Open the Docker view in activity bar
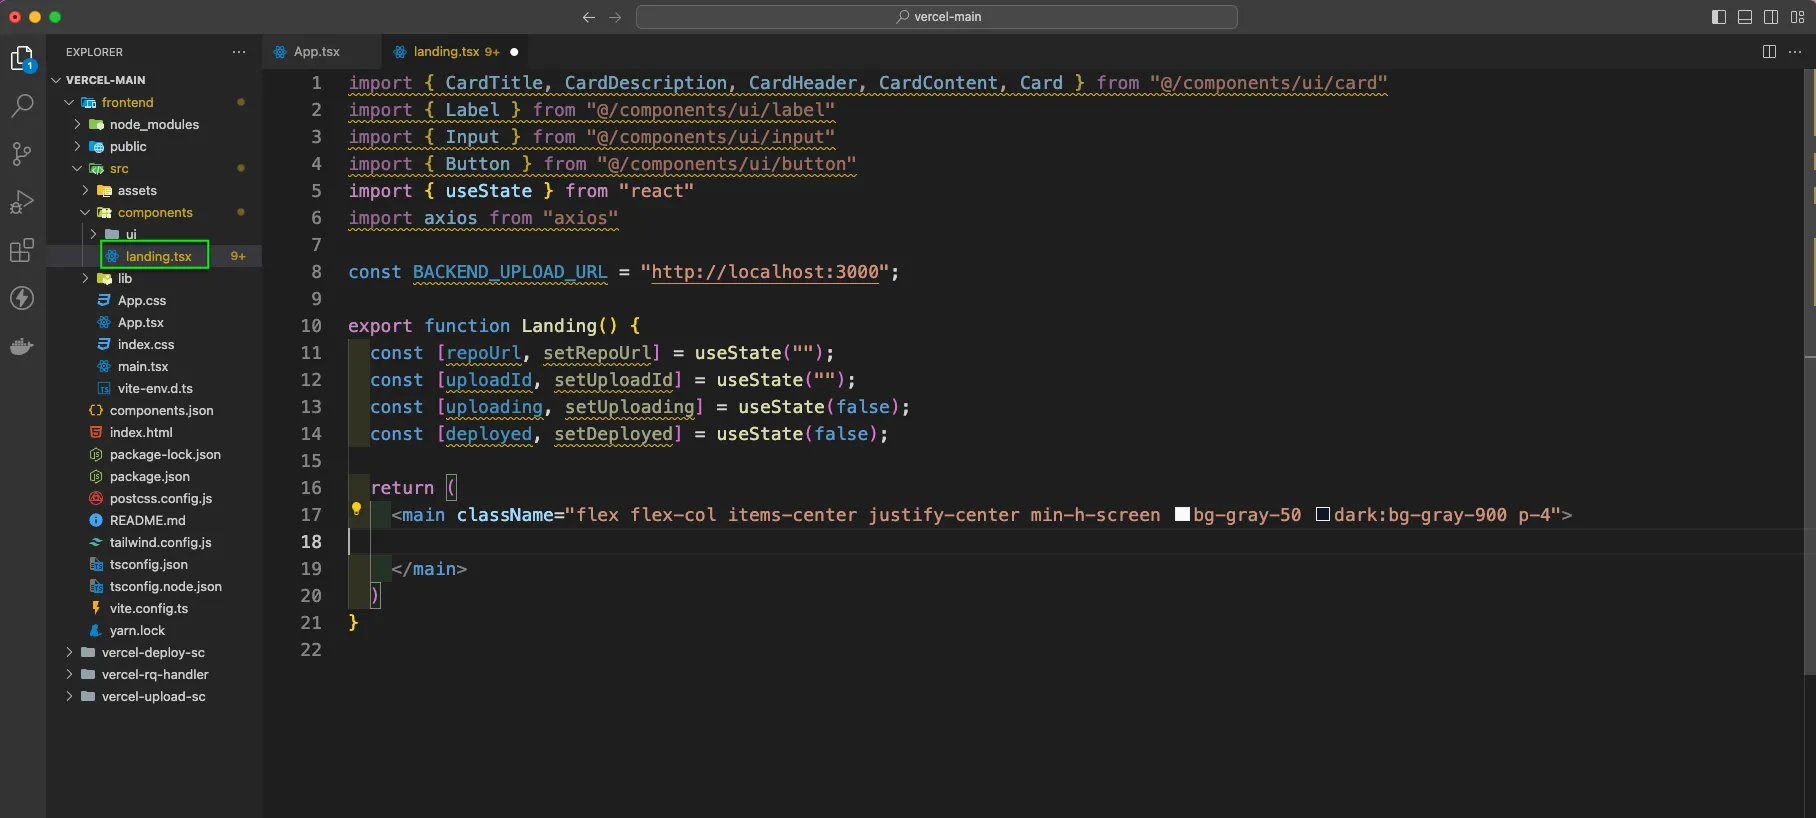Viewport: 1816px width, 818px height. 22,346
